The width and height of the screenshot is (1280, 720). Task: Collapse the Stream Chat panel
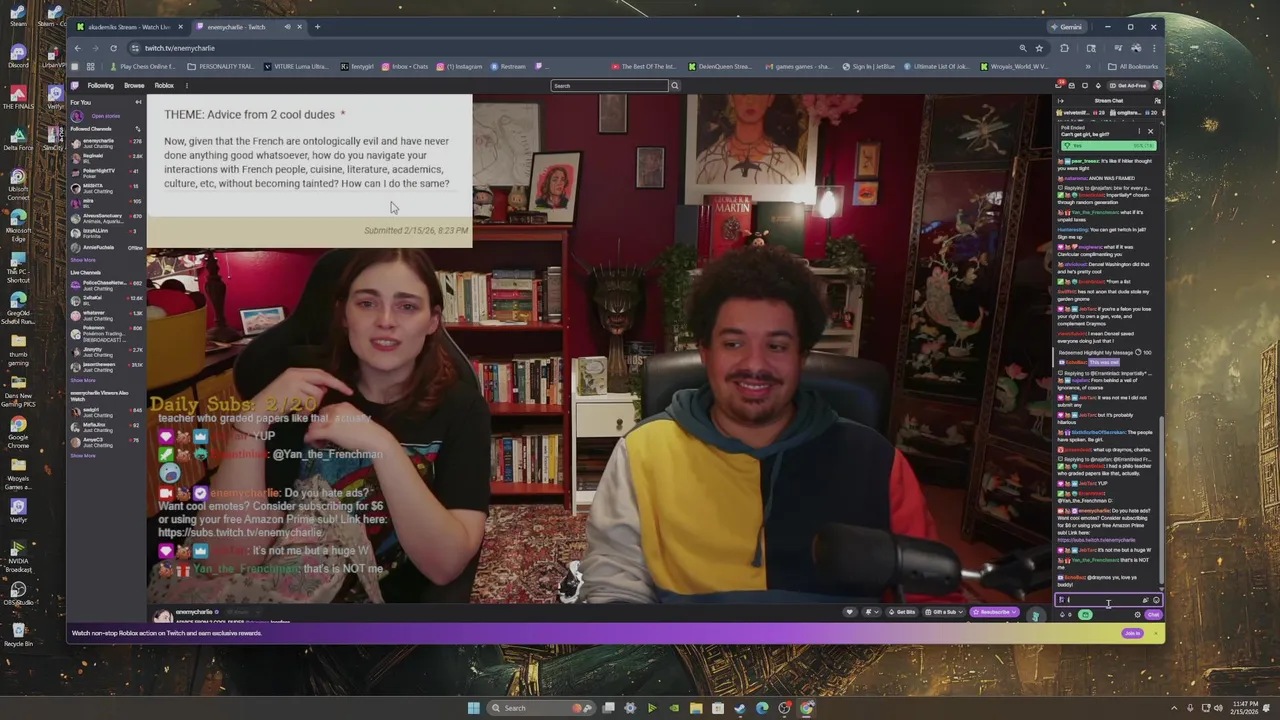(x=1060, y=101)
